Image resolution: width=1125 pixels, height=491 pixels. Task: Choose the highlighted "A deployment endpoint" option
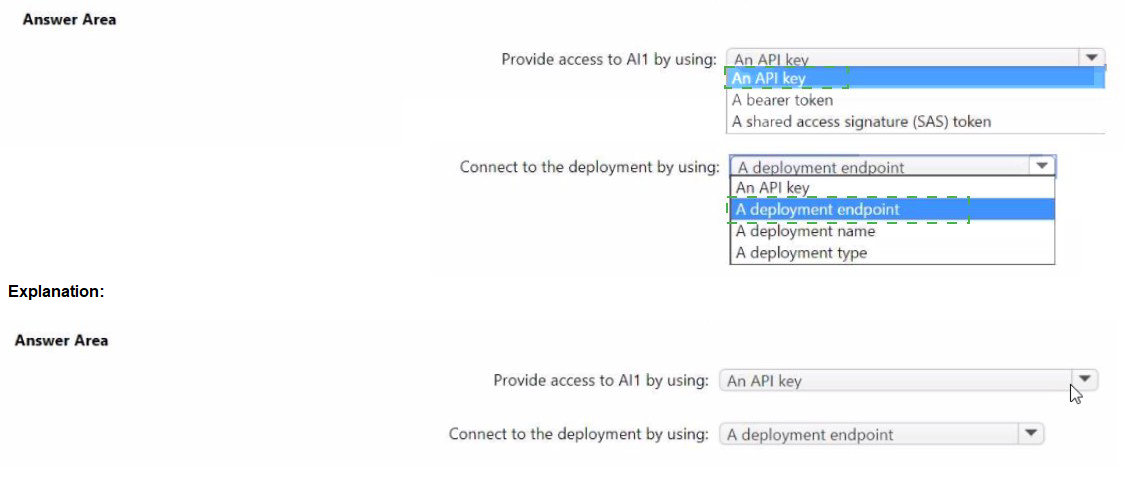point(818,210)
